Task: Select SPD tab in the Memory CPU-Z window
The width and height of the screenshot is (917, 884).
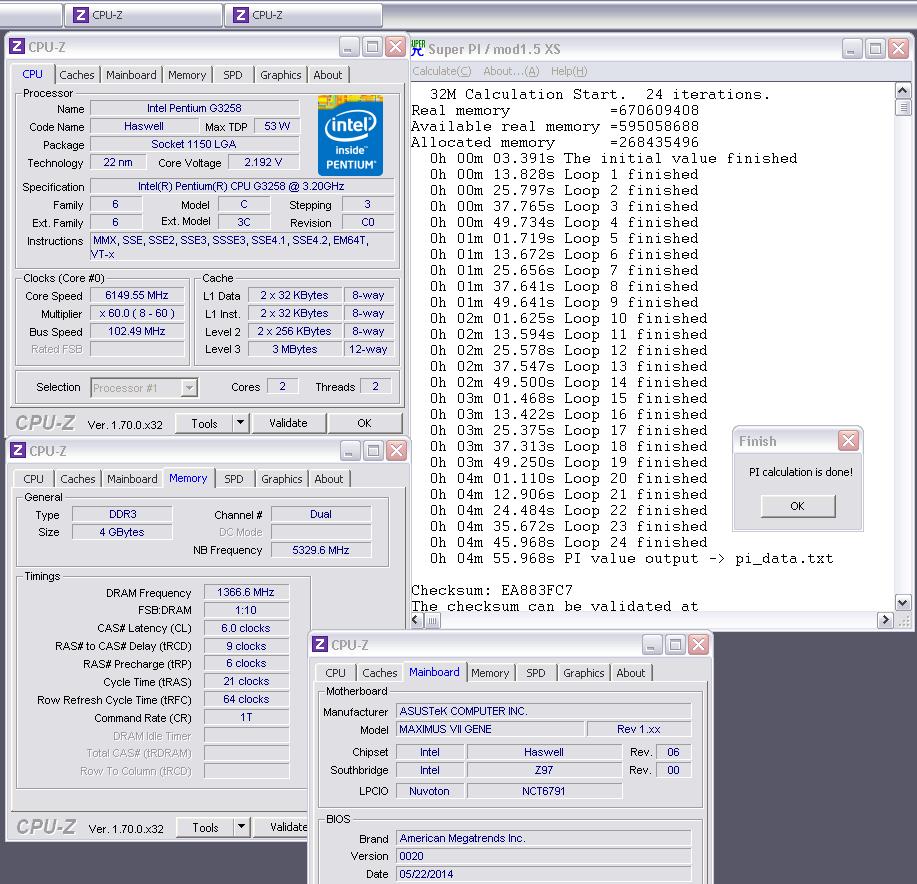Action: 233,479
